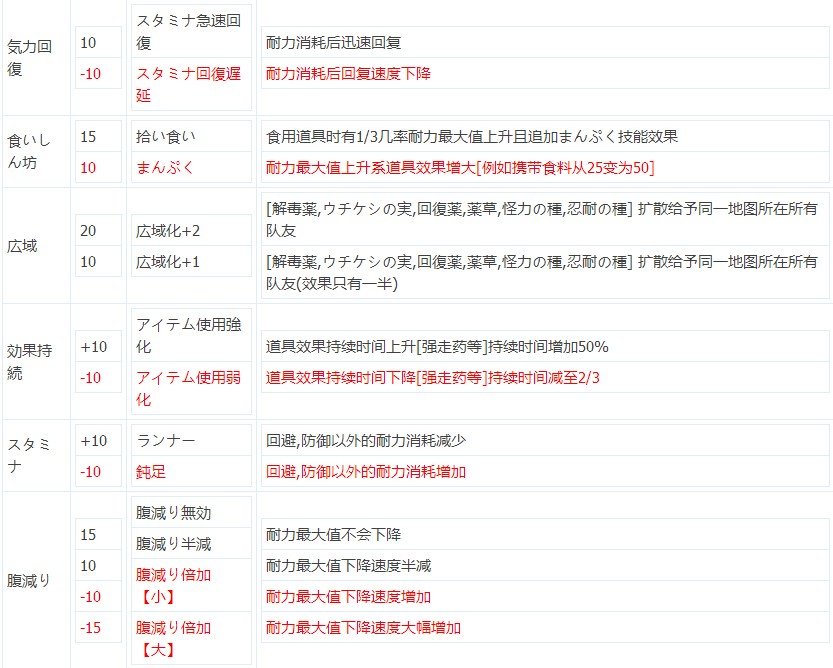This screenshot has height=668, width=833.
Task: Click the red 鈍足 skill name
Action: point(150,471)
